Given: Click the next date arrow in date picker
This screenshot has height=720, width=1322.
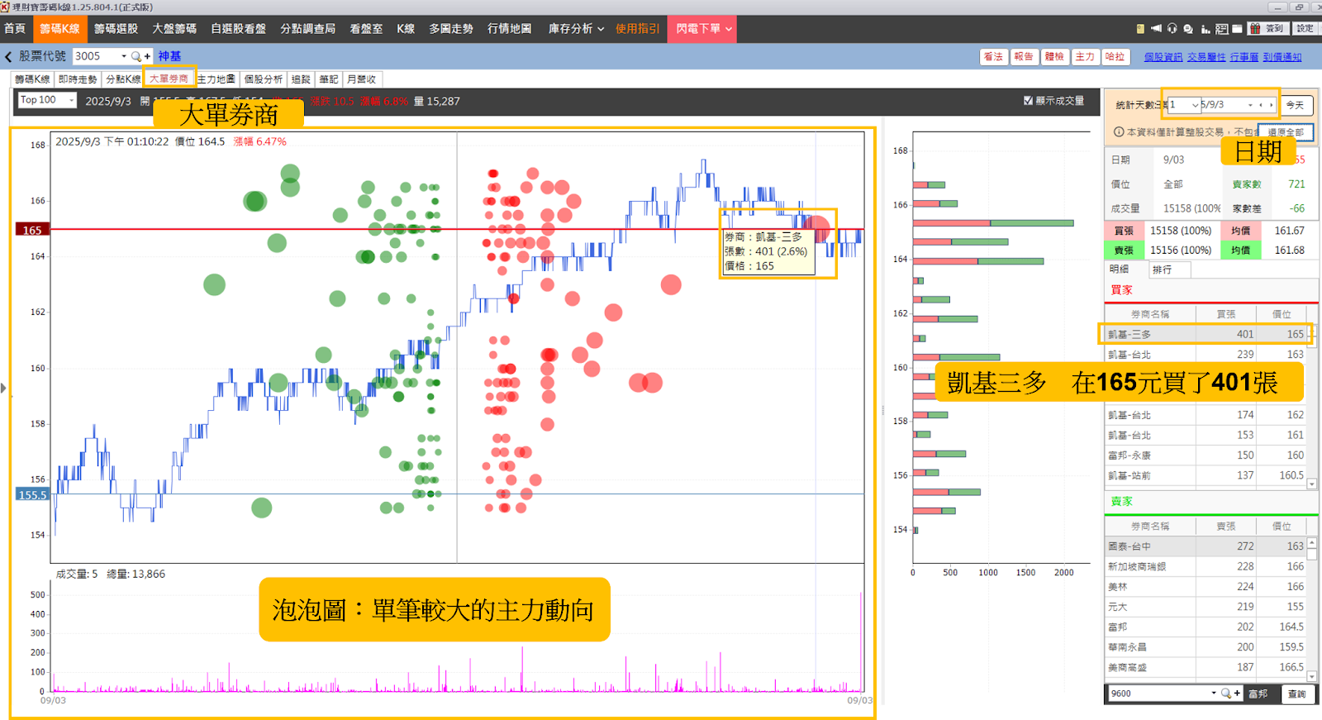Looking at the screenshot, I should coord(1271,105).
